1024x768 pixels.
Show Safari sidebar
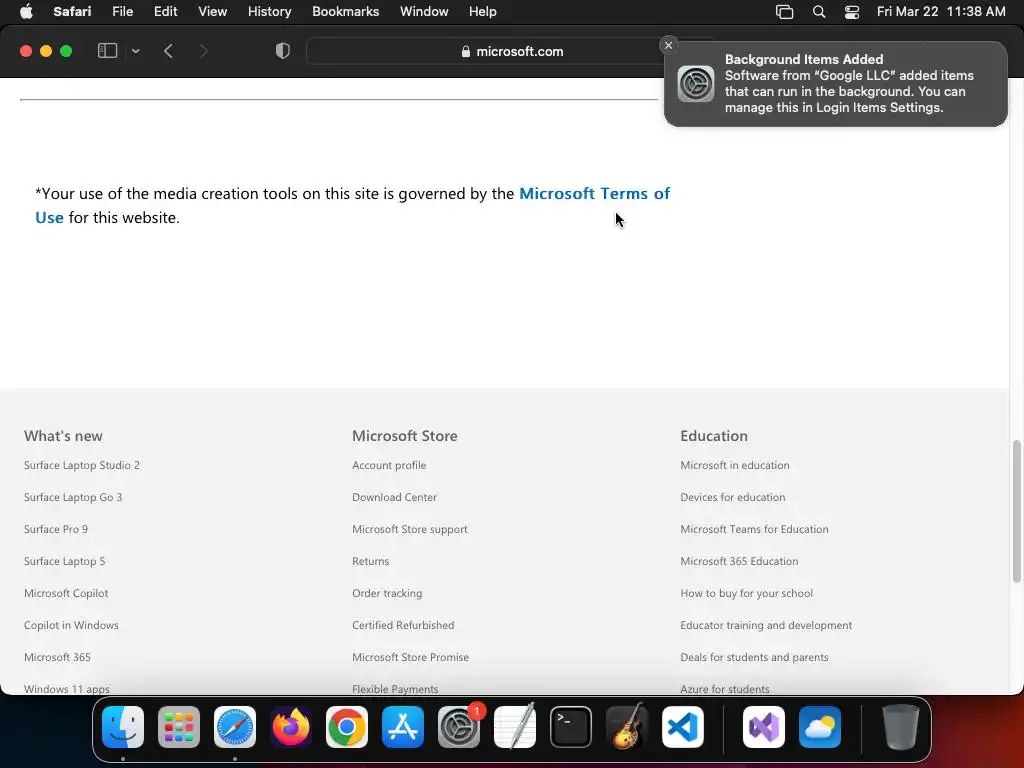107,51
